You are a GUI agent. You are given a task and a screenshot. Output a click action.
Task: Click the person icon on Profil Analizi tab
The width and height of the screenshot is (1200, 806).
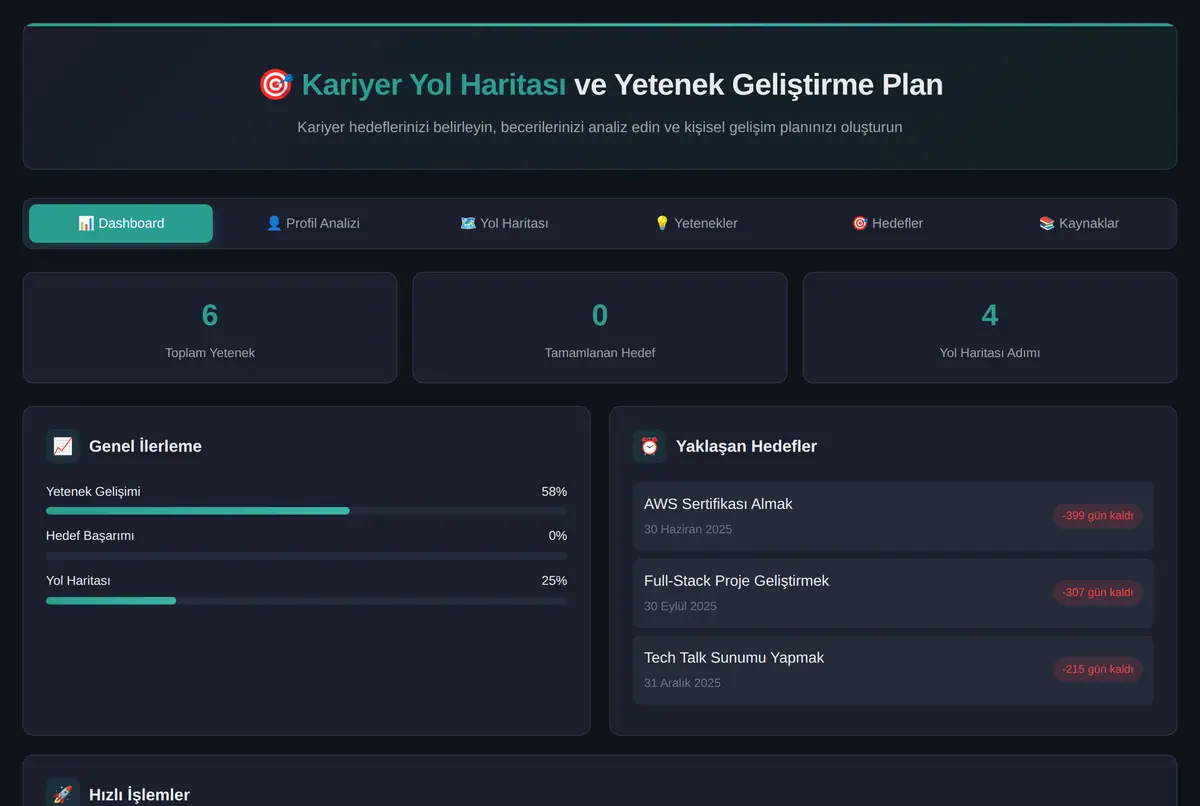(x=274, y=223)
